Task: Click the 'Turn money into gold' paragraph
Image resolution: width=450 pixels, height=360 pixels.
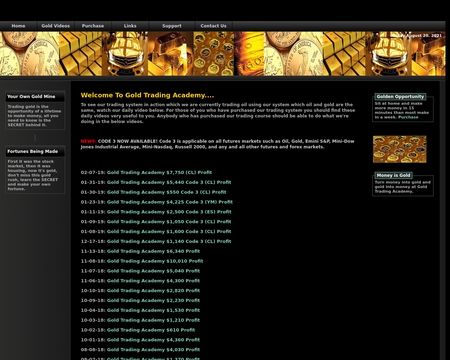Action: [403, 187]
